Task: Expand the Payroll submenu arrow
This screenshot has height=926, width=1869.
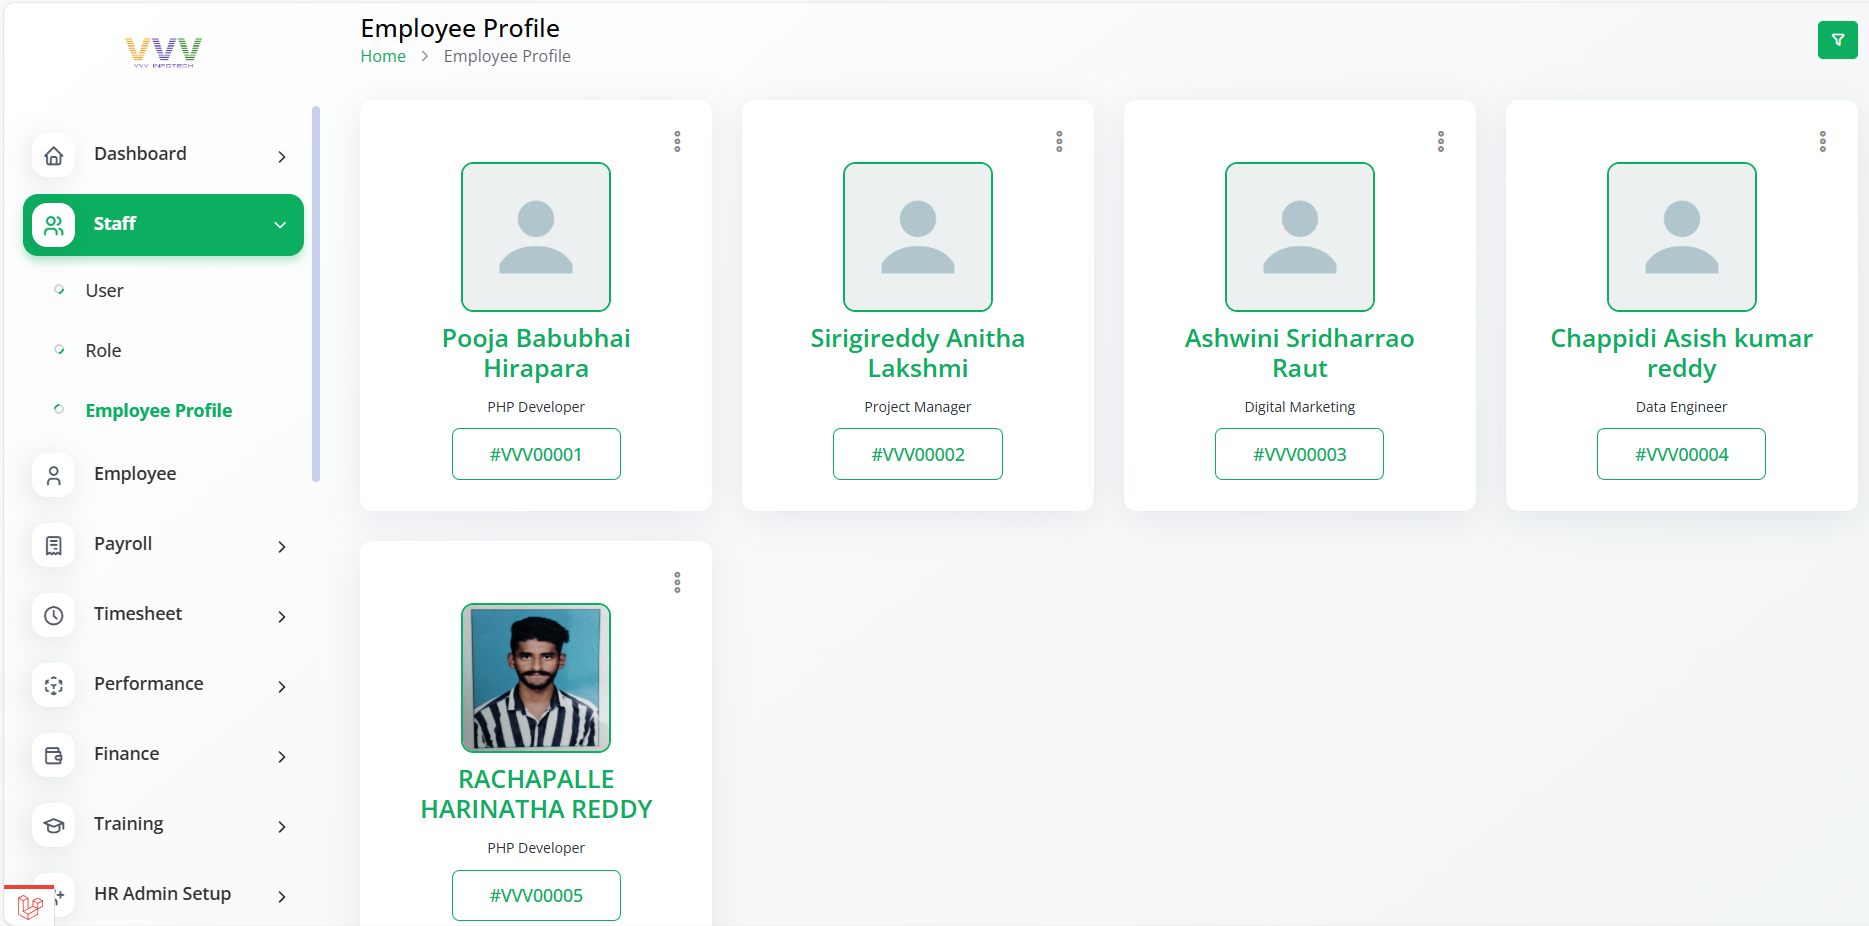Action: coord(282,546)
